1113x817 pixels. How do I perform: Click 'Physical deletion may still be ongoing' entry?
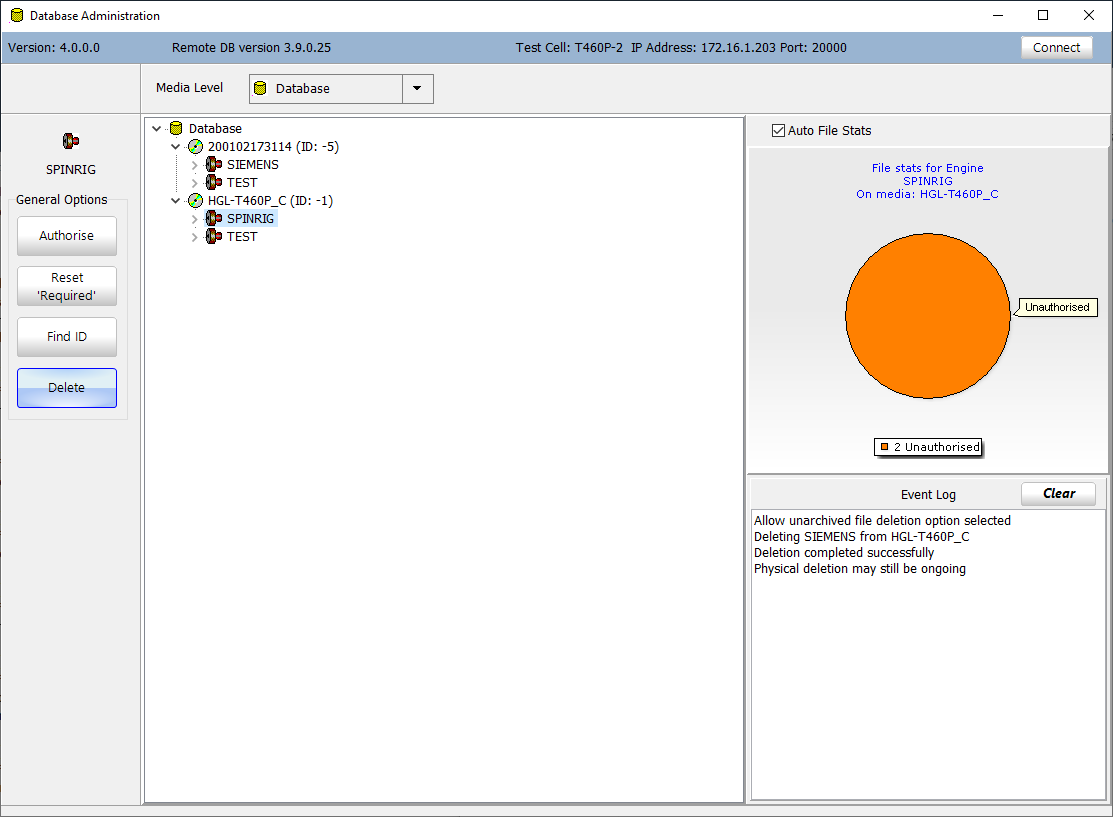coord(860,569)
